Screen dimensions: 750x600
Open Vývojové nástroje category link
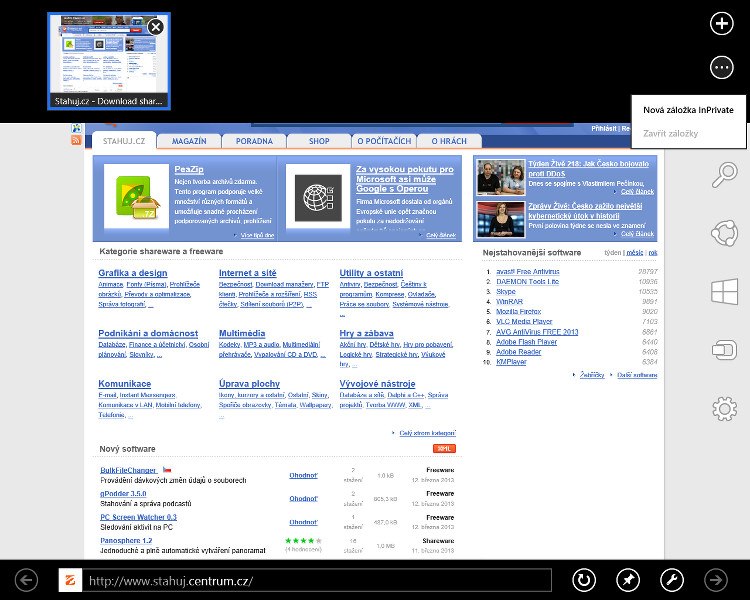pos(377,384)
